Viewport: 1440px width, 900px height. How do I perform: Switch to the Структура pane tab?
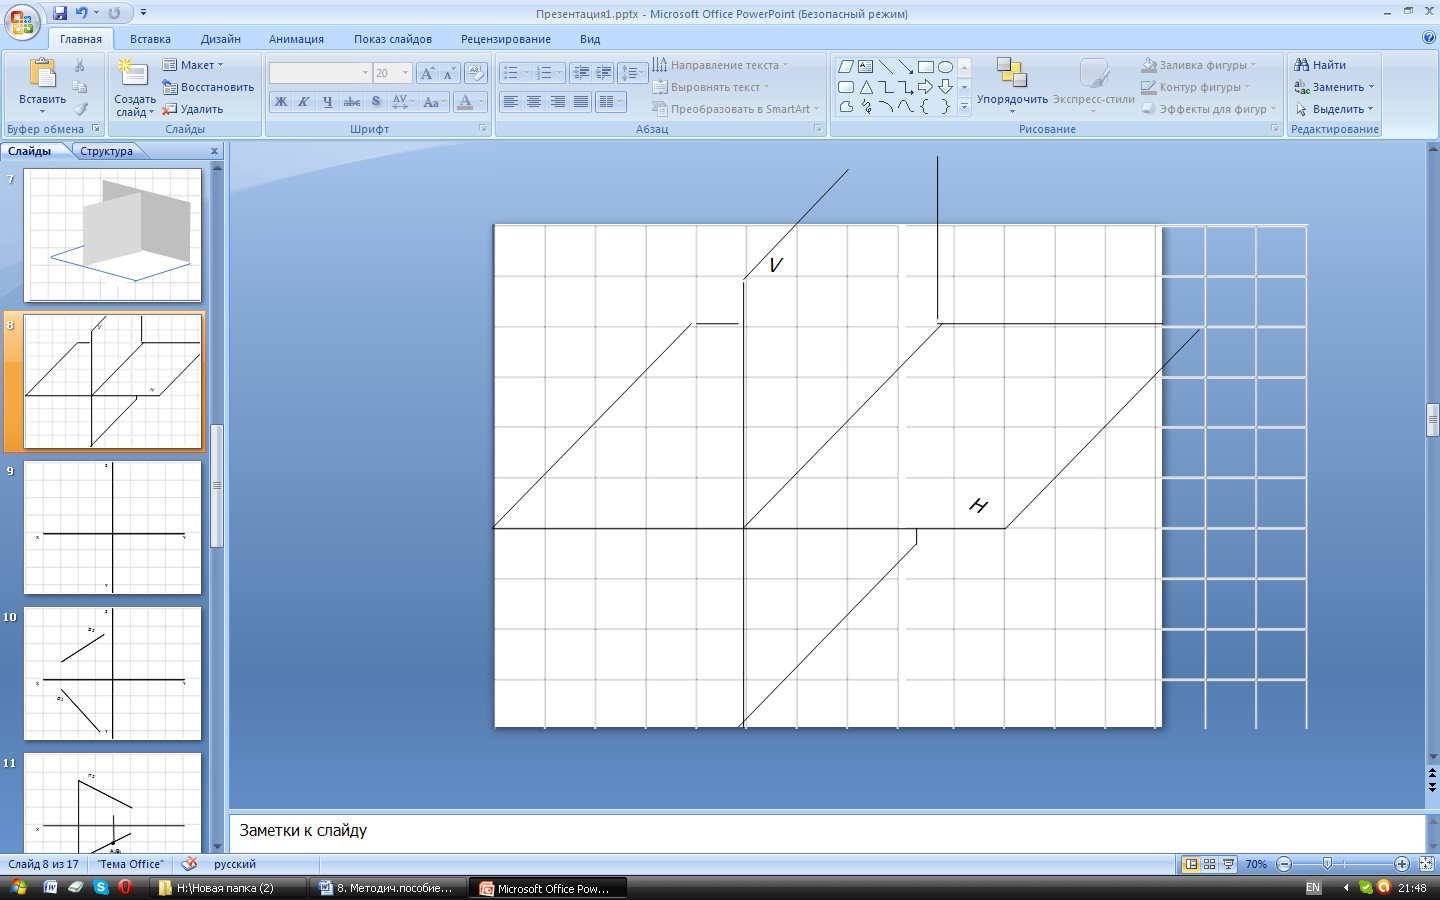(x=106, y=151)
